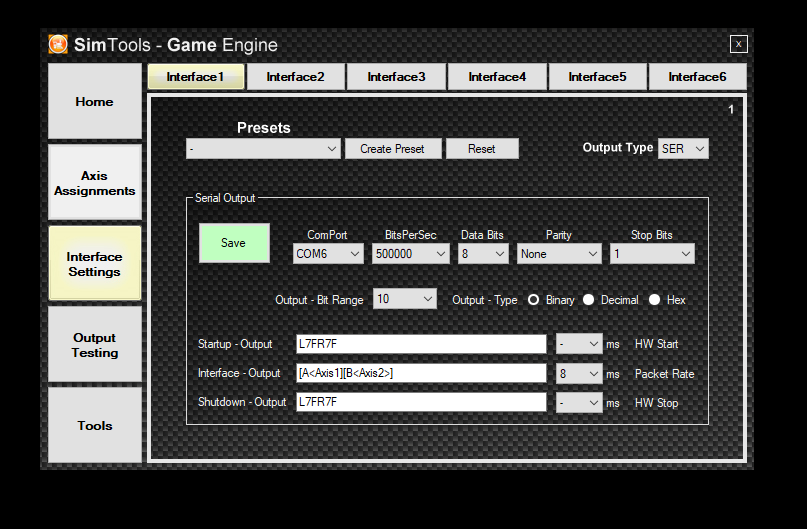Select the Decimal output type
The image size is (807, 529).
coord(589,299)
